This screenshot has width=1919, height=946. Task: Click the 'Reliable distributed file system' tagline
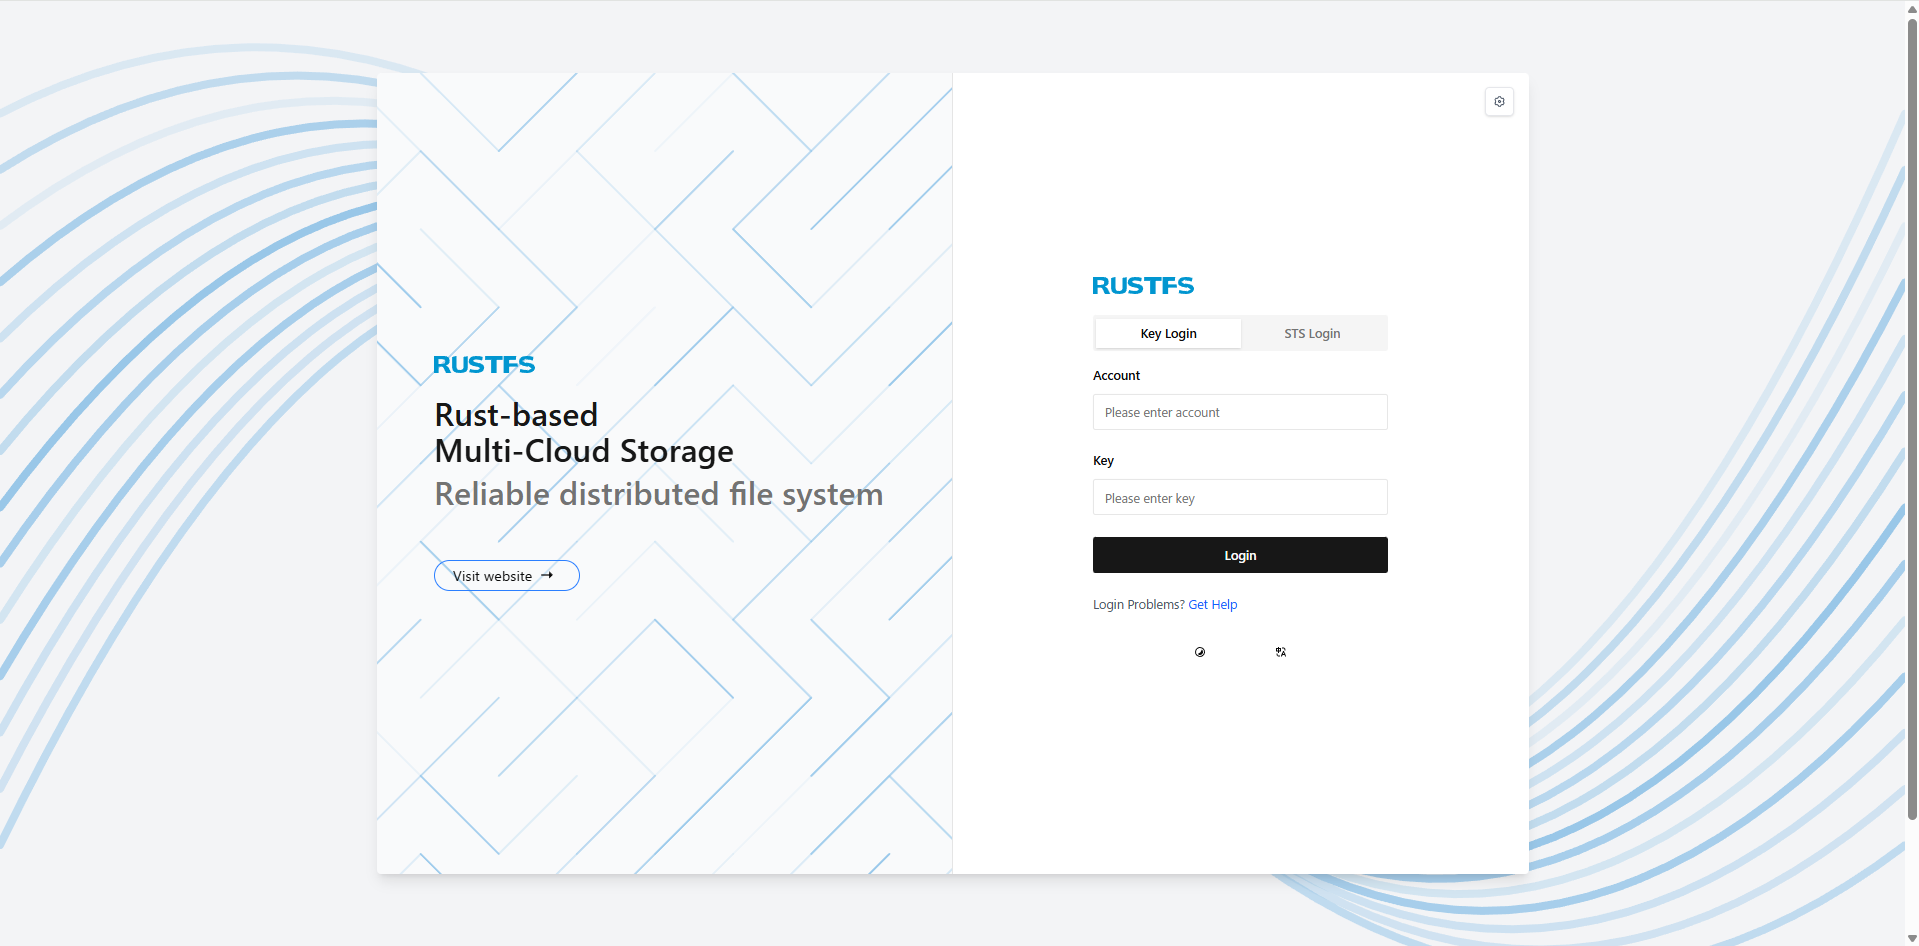[659, 494]
